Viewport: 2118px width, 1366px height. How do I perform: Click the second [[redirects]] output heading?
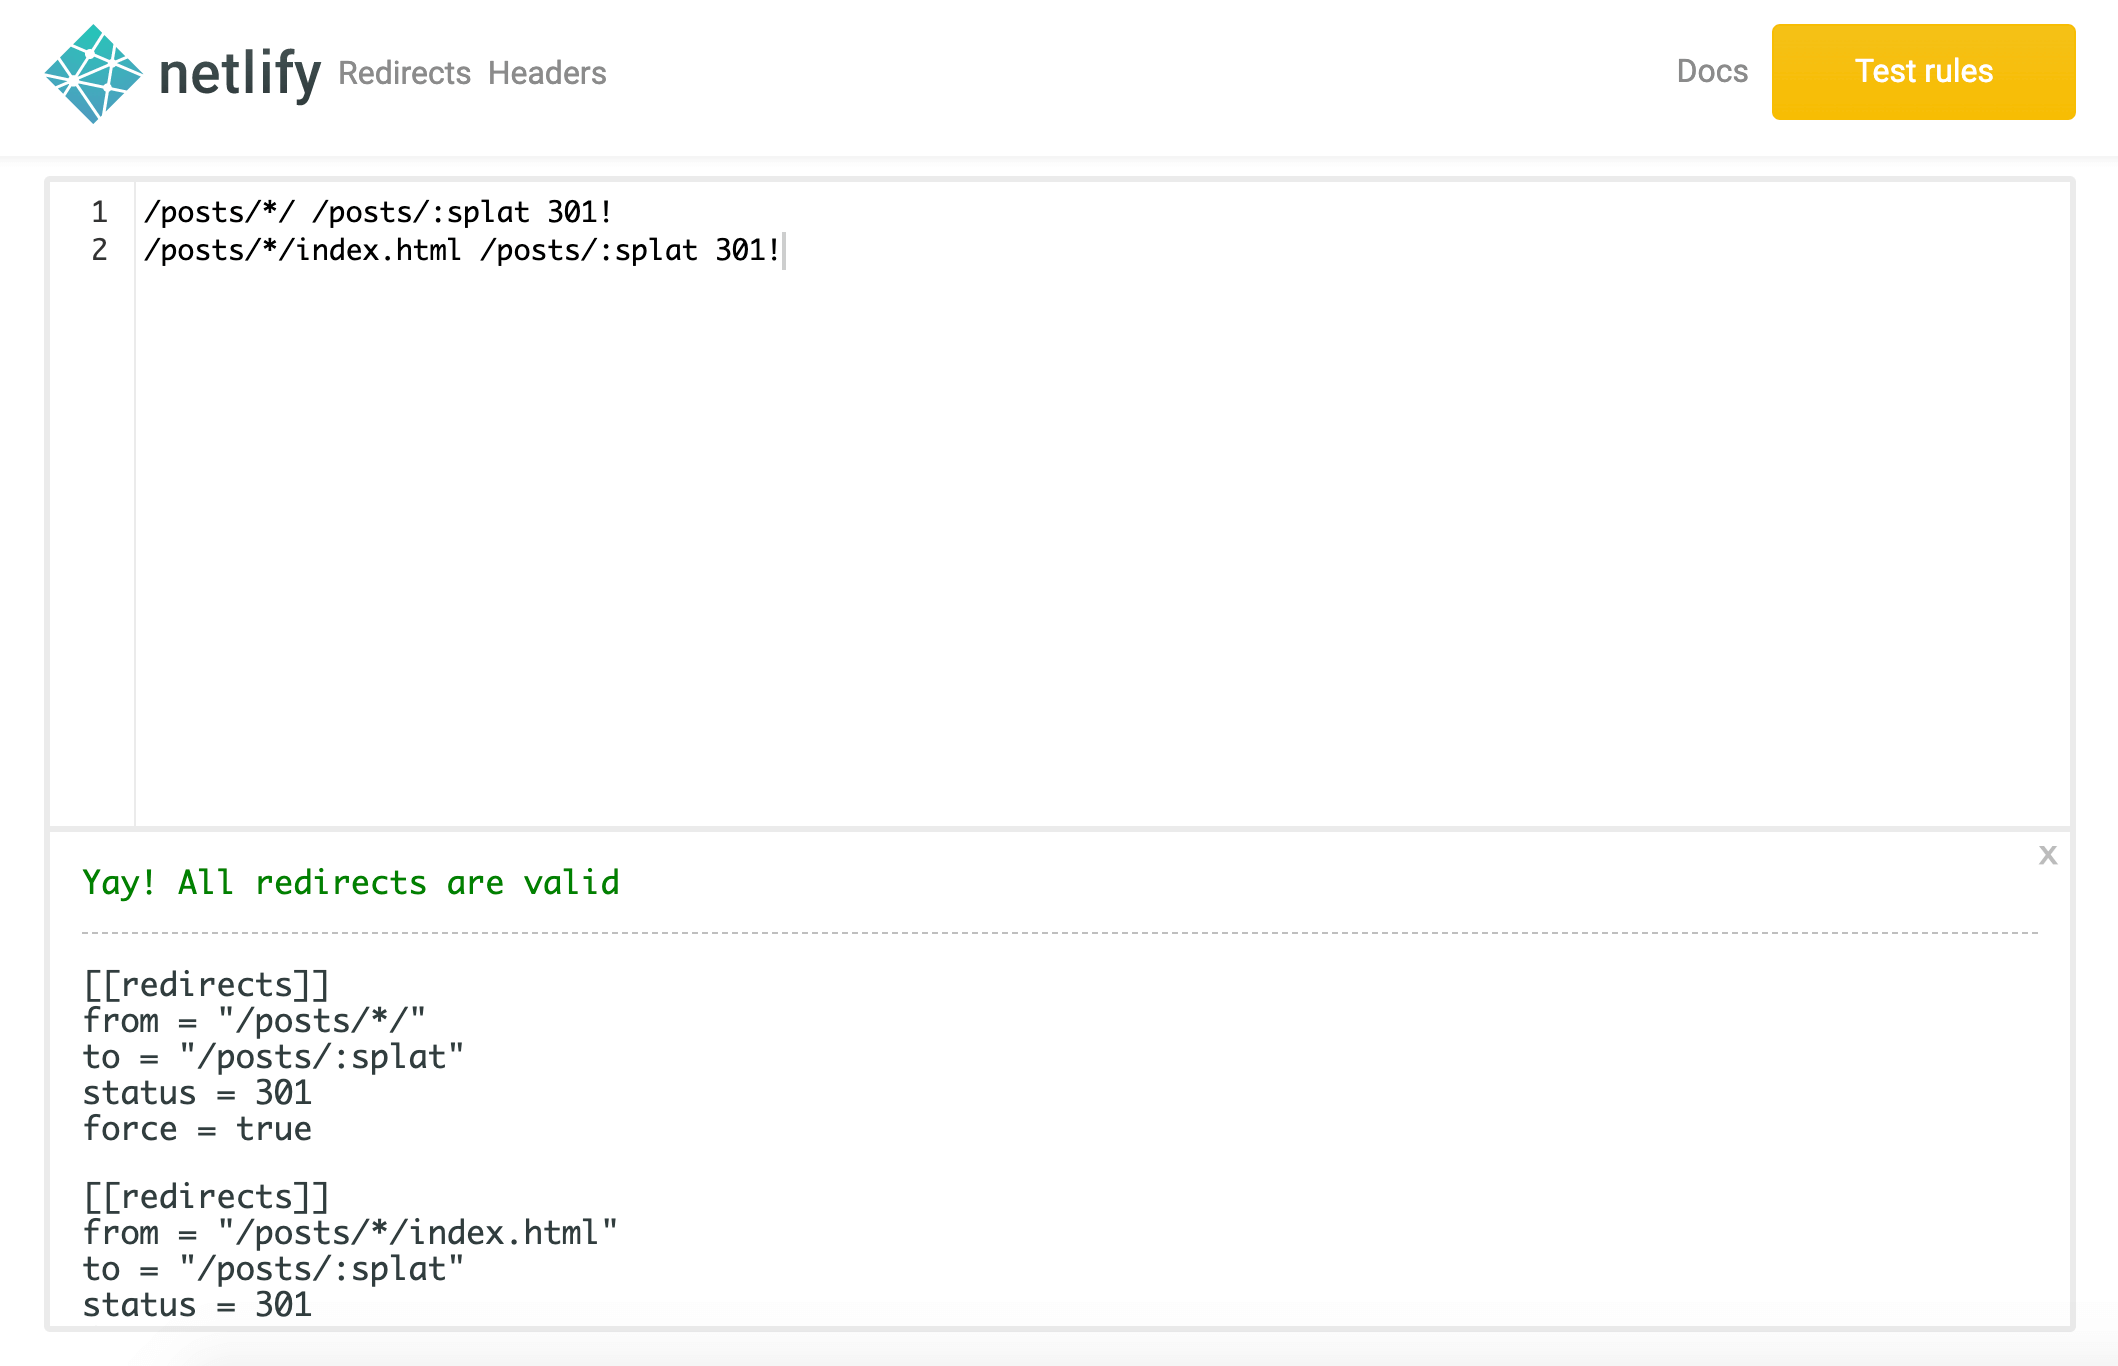[206, 1197]
